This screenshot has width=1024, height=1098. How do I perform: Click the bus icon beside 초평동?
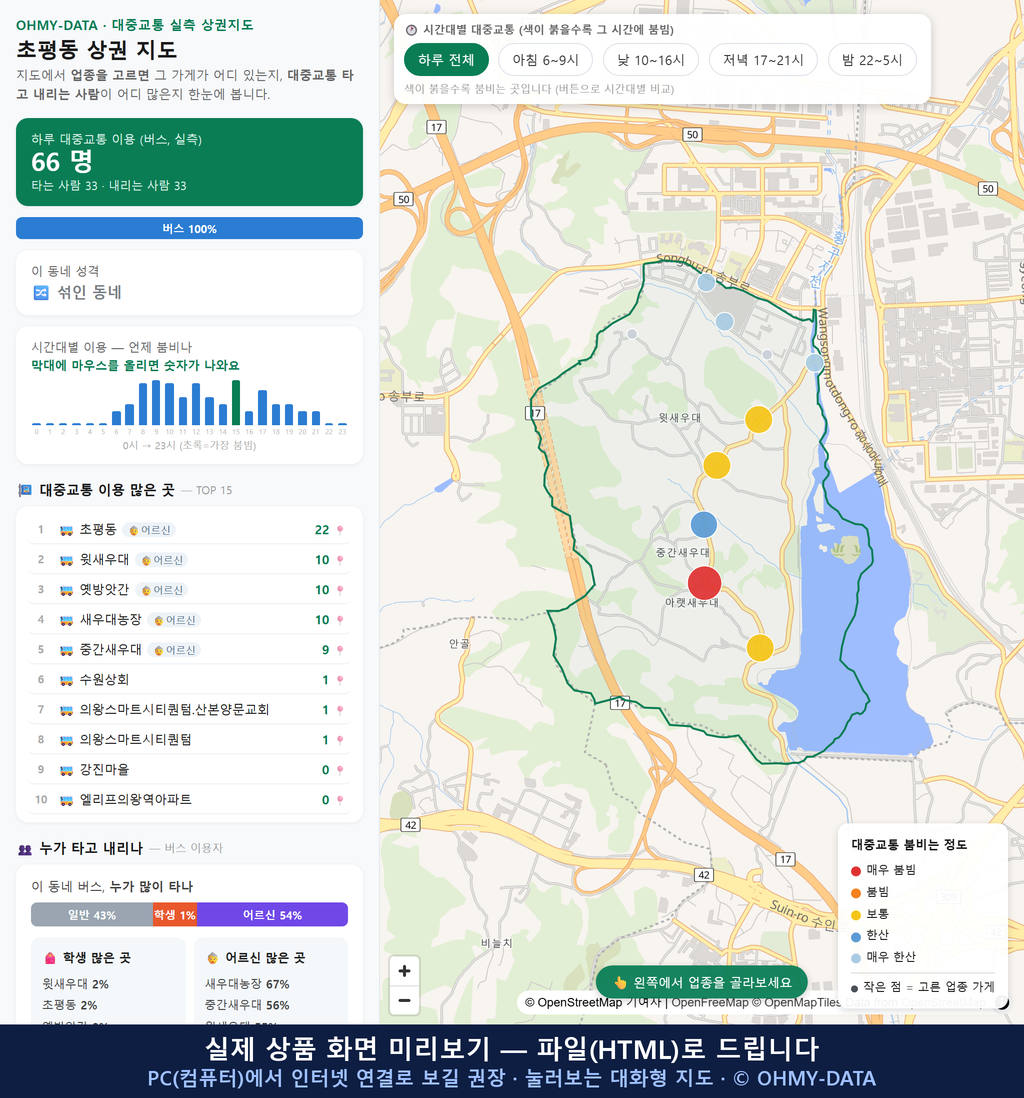(x=67, y=530)
